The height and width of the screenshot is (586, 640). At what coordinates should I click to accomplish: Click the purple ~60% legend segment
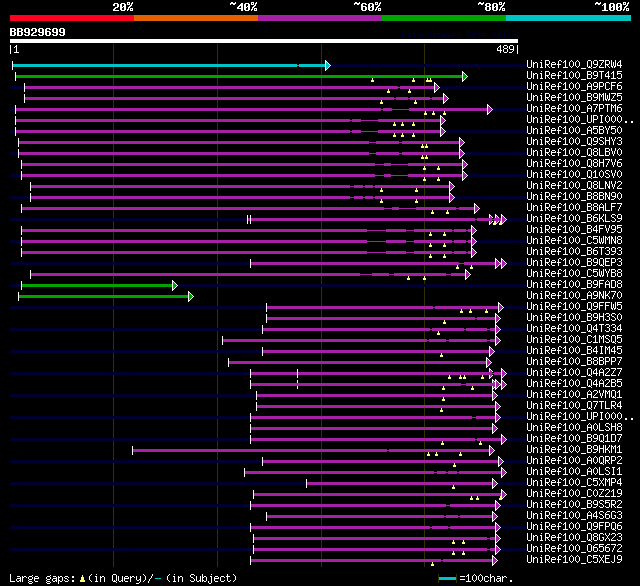[320, 18]
